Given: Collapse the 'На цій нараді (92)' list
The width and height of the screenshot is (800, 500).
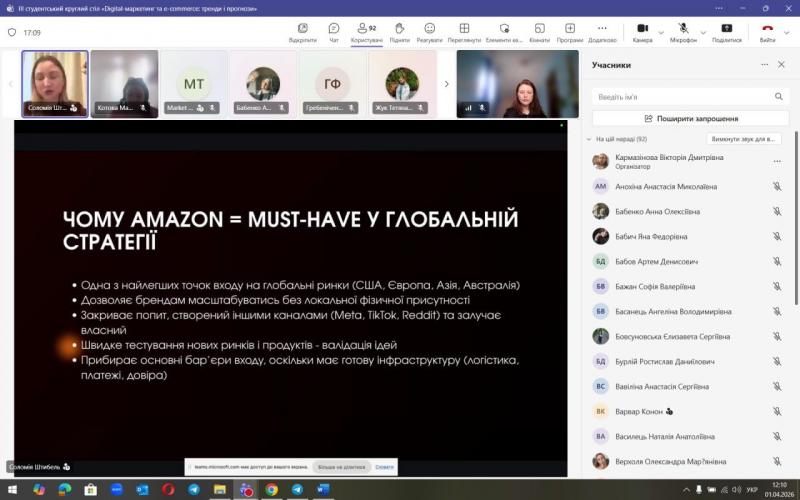Looking at the screenshot, I should [x=590, y=139].
